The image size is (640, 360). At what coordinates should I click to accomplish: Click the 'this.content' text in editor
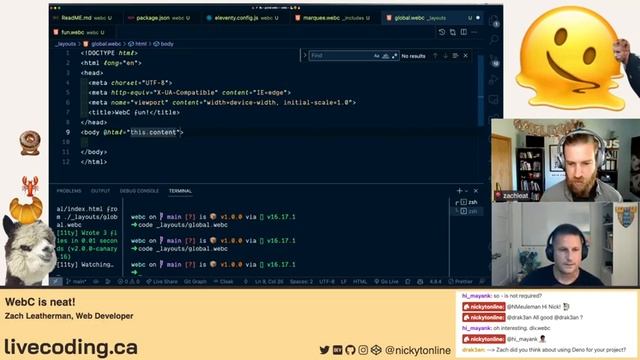click(x=153, y=132)
